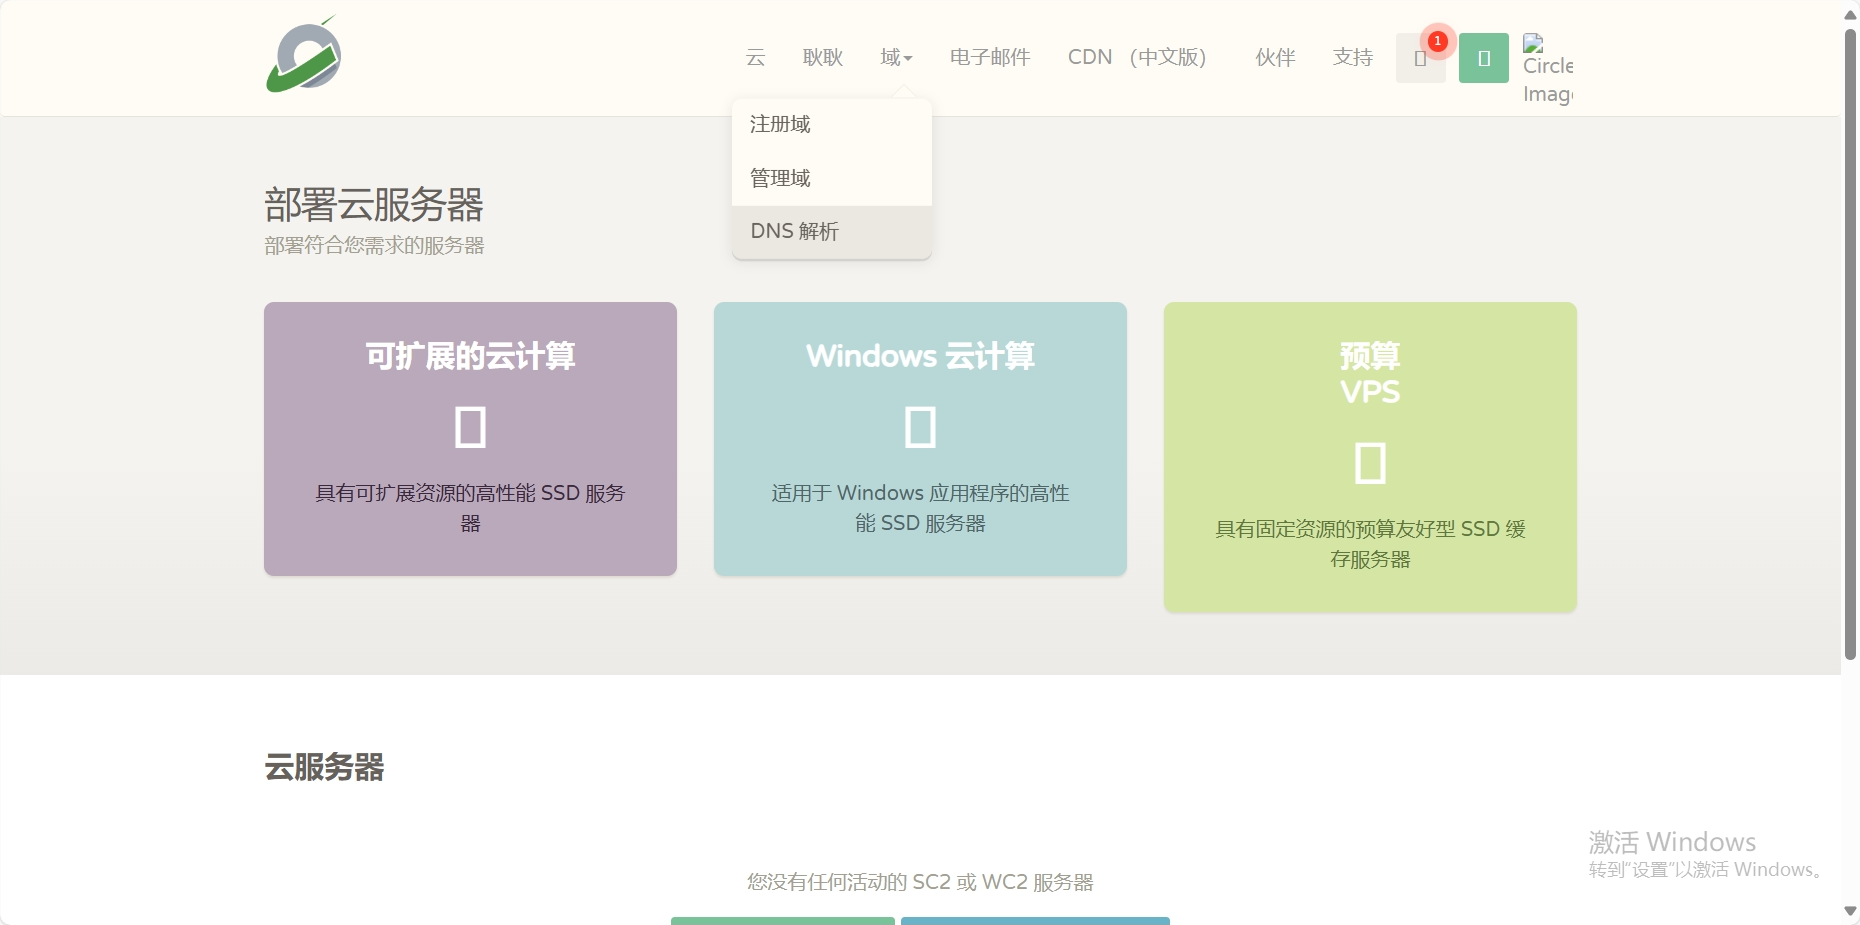Click the green button below the server message
Viewport: 1860px width, 925px height.
[783, 921]
